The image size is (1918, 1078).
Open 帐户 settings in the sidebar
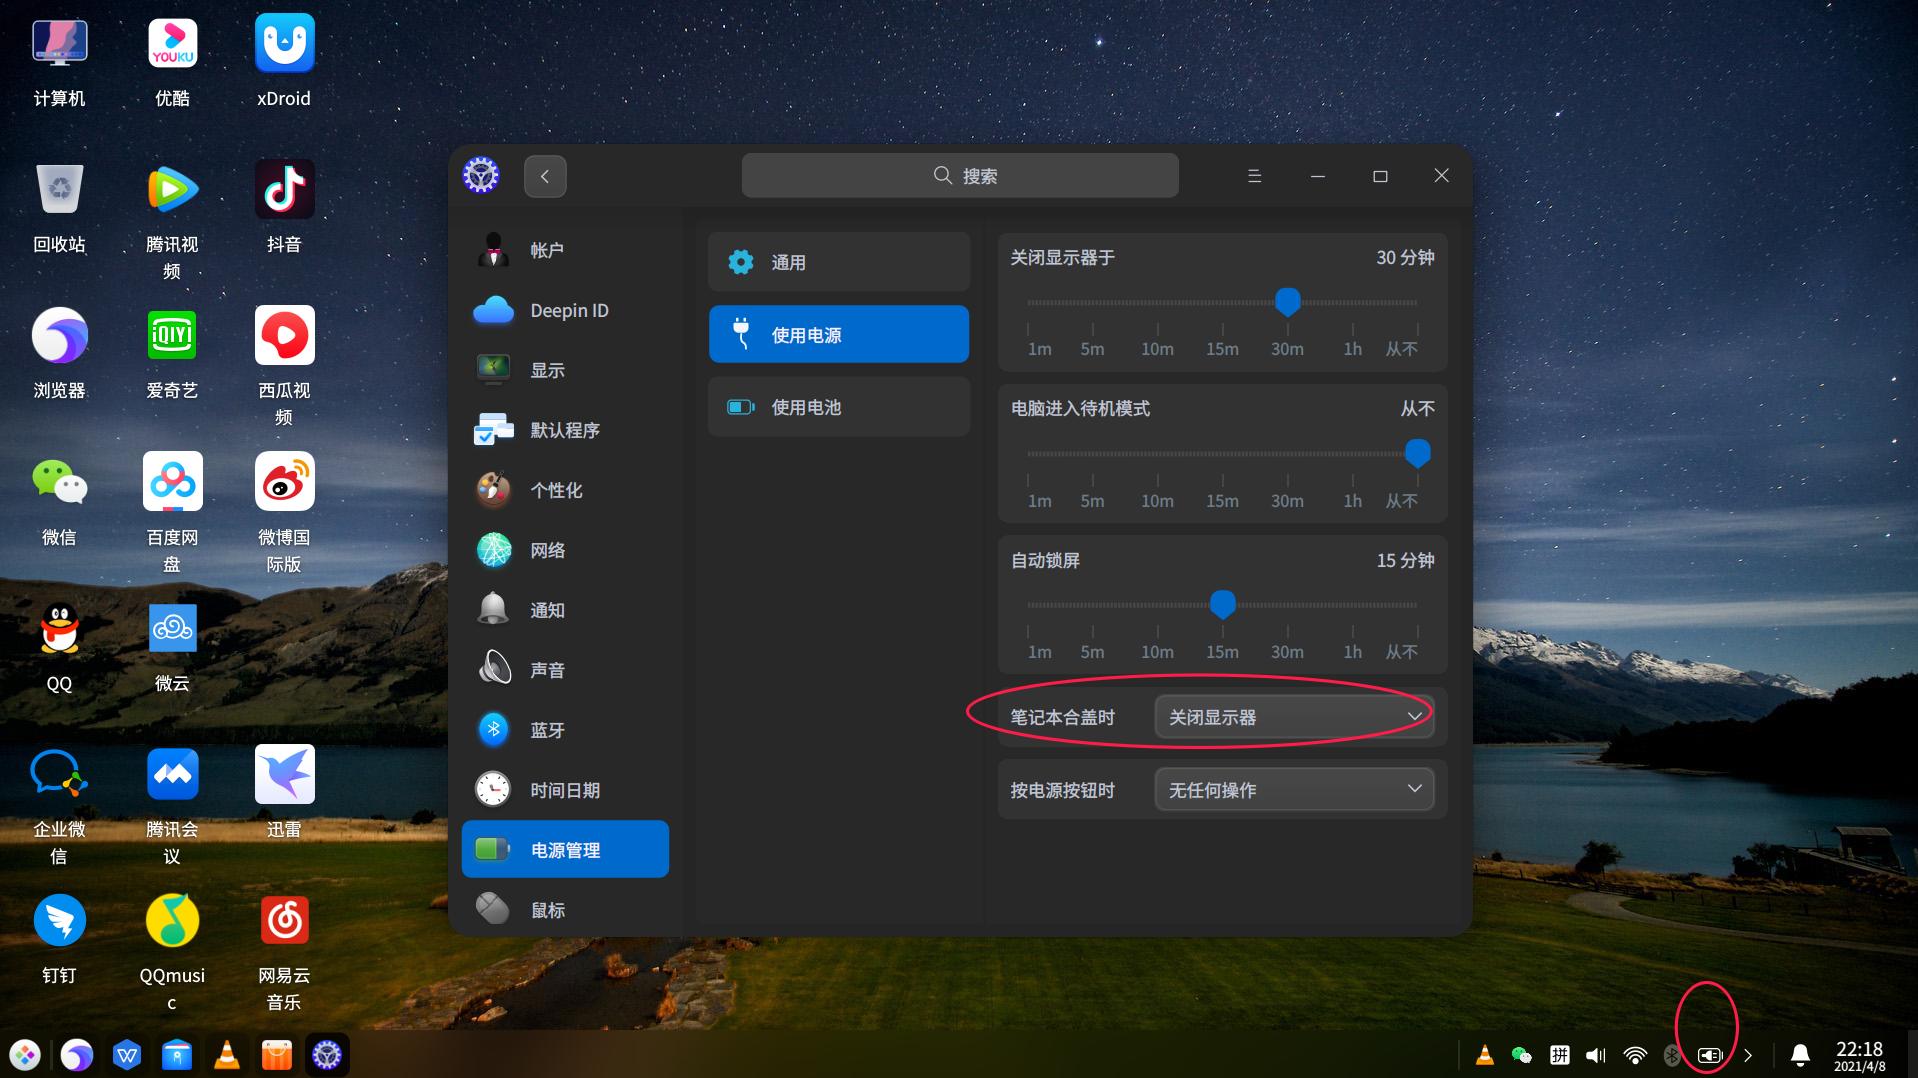point(565,250)
